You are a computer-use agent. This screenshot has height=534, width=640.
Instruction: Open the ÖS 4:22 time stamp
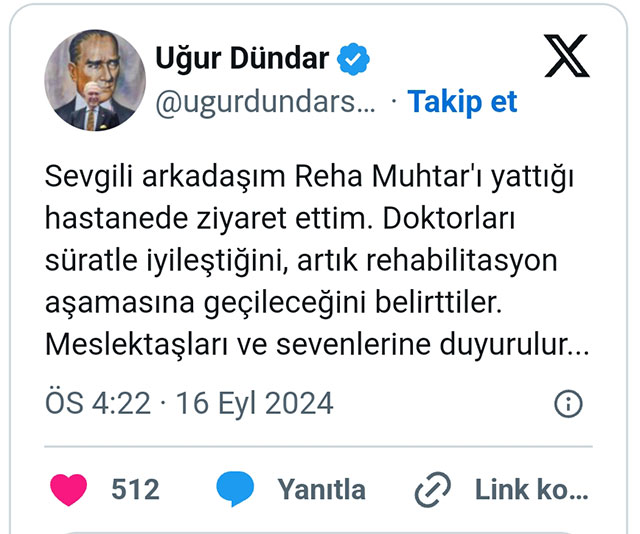pos(98,403)
